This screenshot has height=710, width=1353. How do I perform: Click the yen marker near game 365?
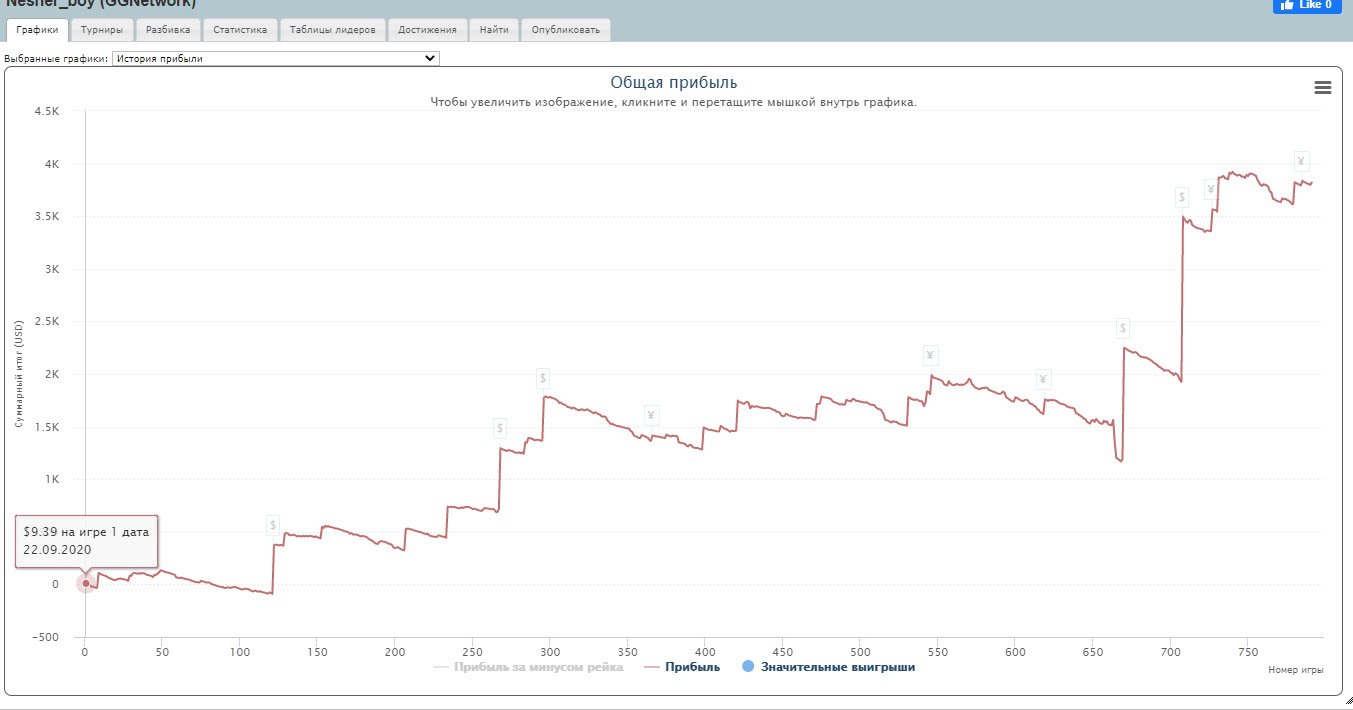651,415
